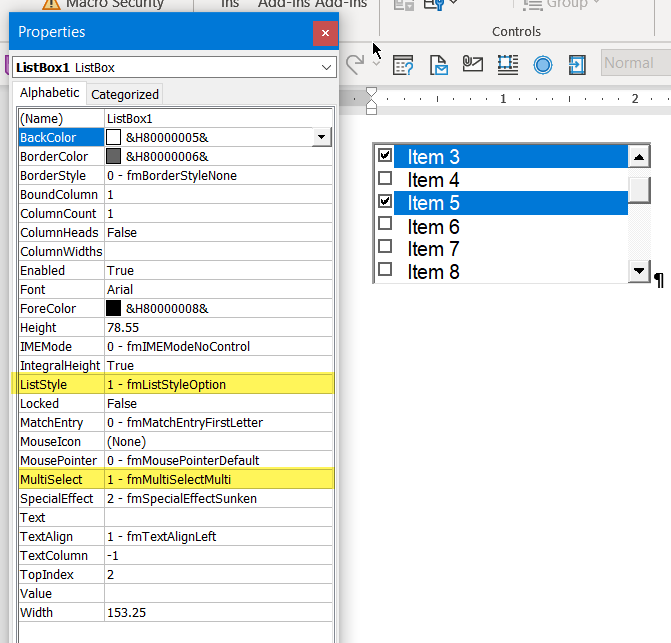Open the tools icon dropdown in Controls group
This screenshot has width=671, height=643.
click(453, 3)
